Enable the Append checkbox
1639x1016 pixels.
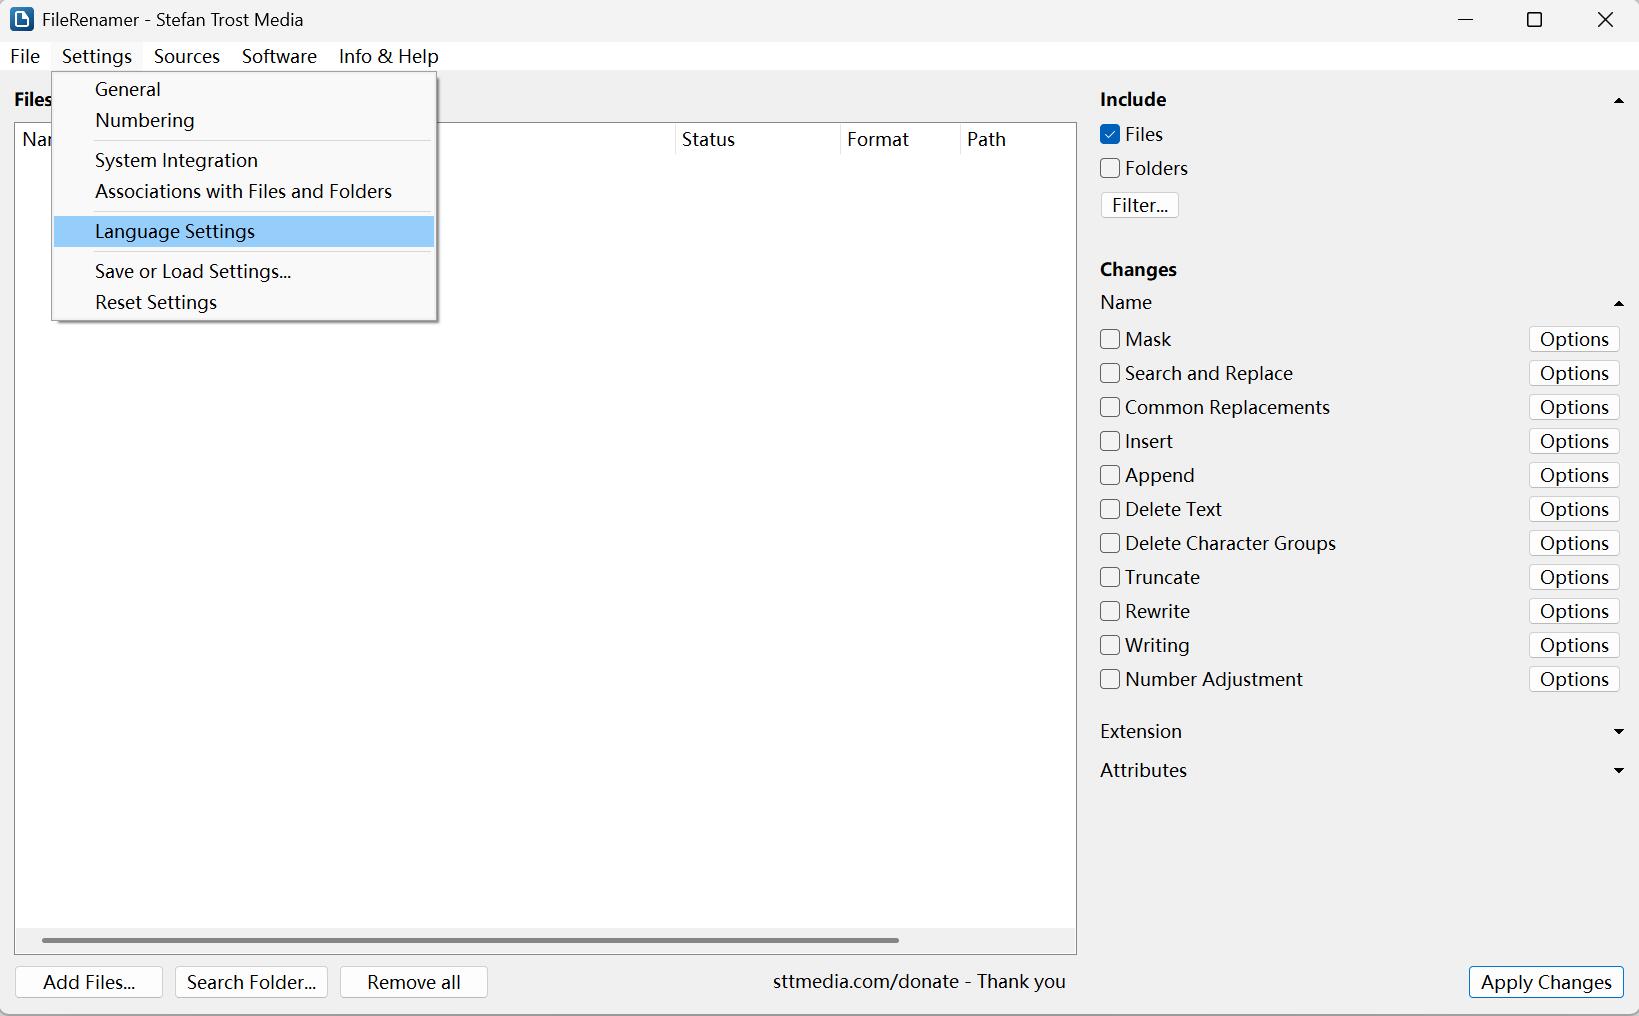(1110, 475)
